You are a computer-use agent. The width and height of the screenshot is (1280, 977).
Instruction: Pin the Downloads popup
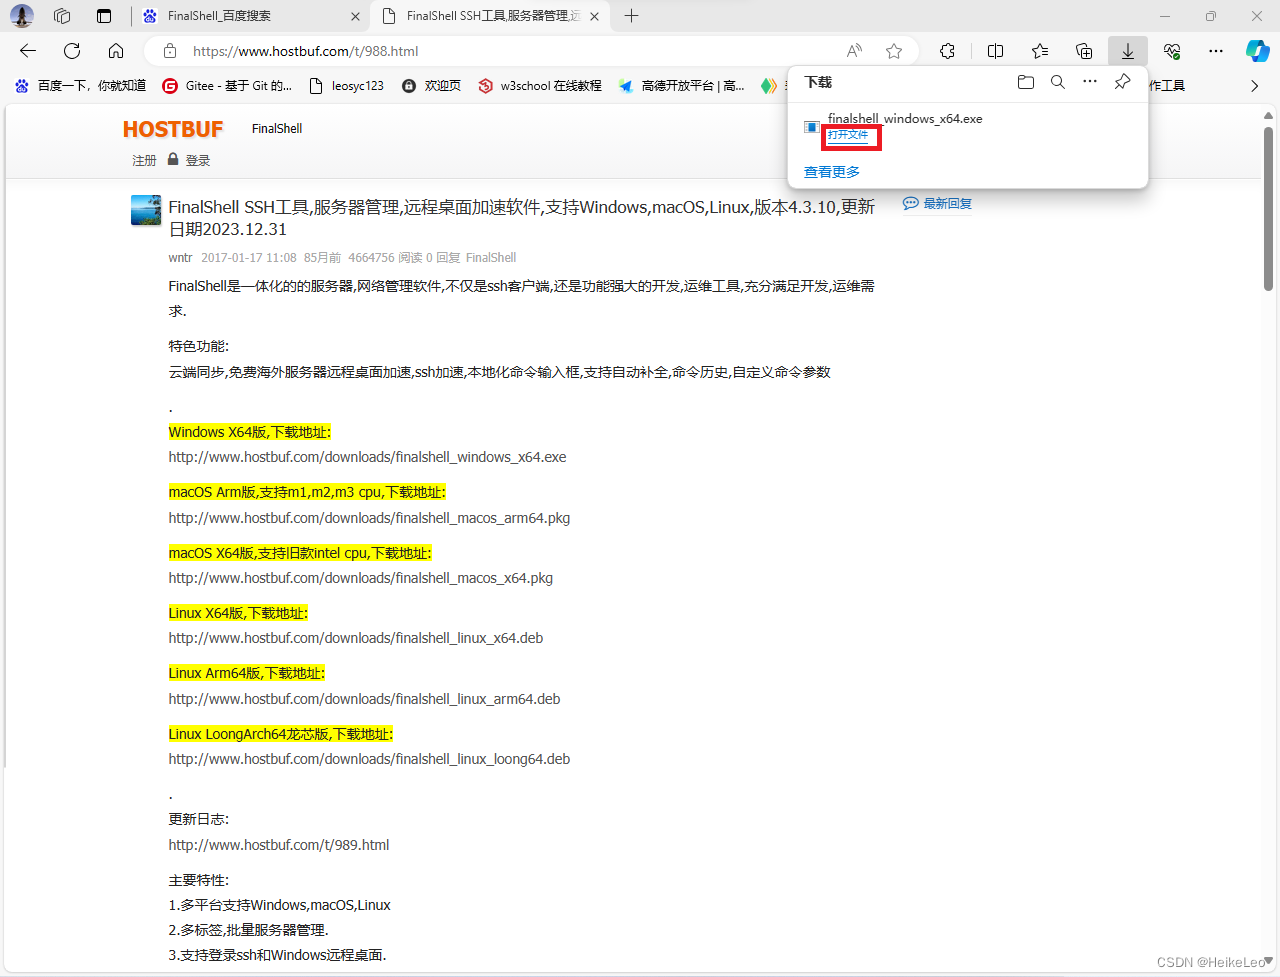click(x=1122, y=82)
